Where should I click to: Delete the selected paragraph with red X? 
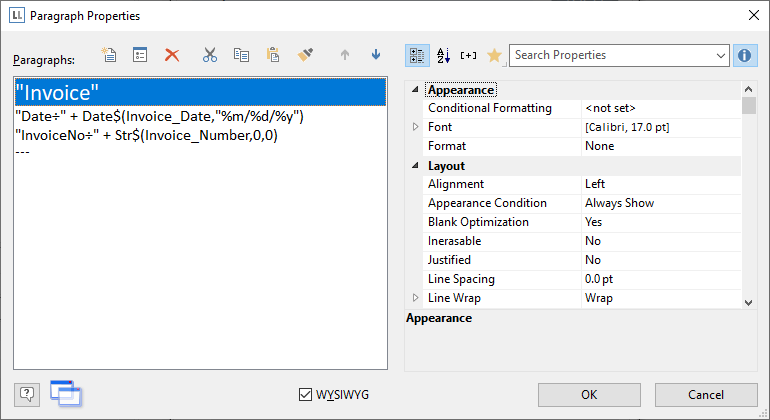point(172,56)
